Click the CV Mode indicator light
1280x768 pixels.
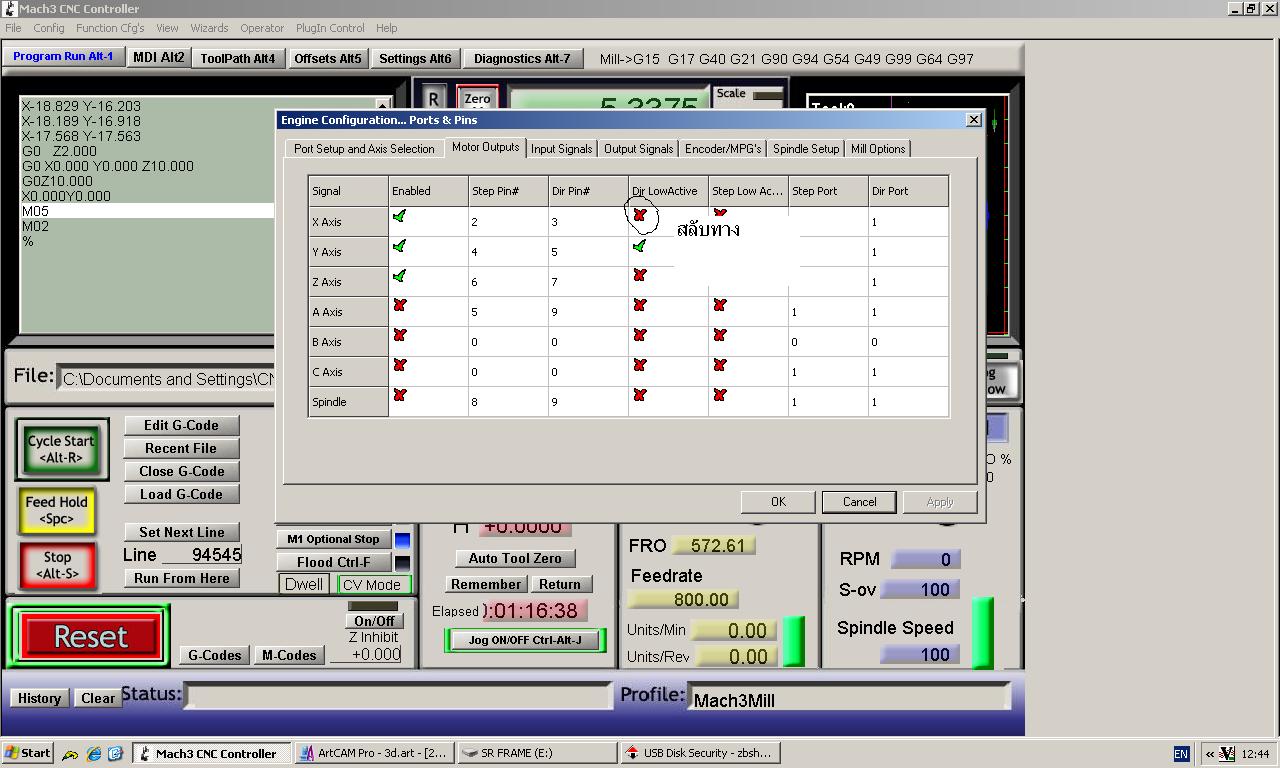(x=374, y=584)
